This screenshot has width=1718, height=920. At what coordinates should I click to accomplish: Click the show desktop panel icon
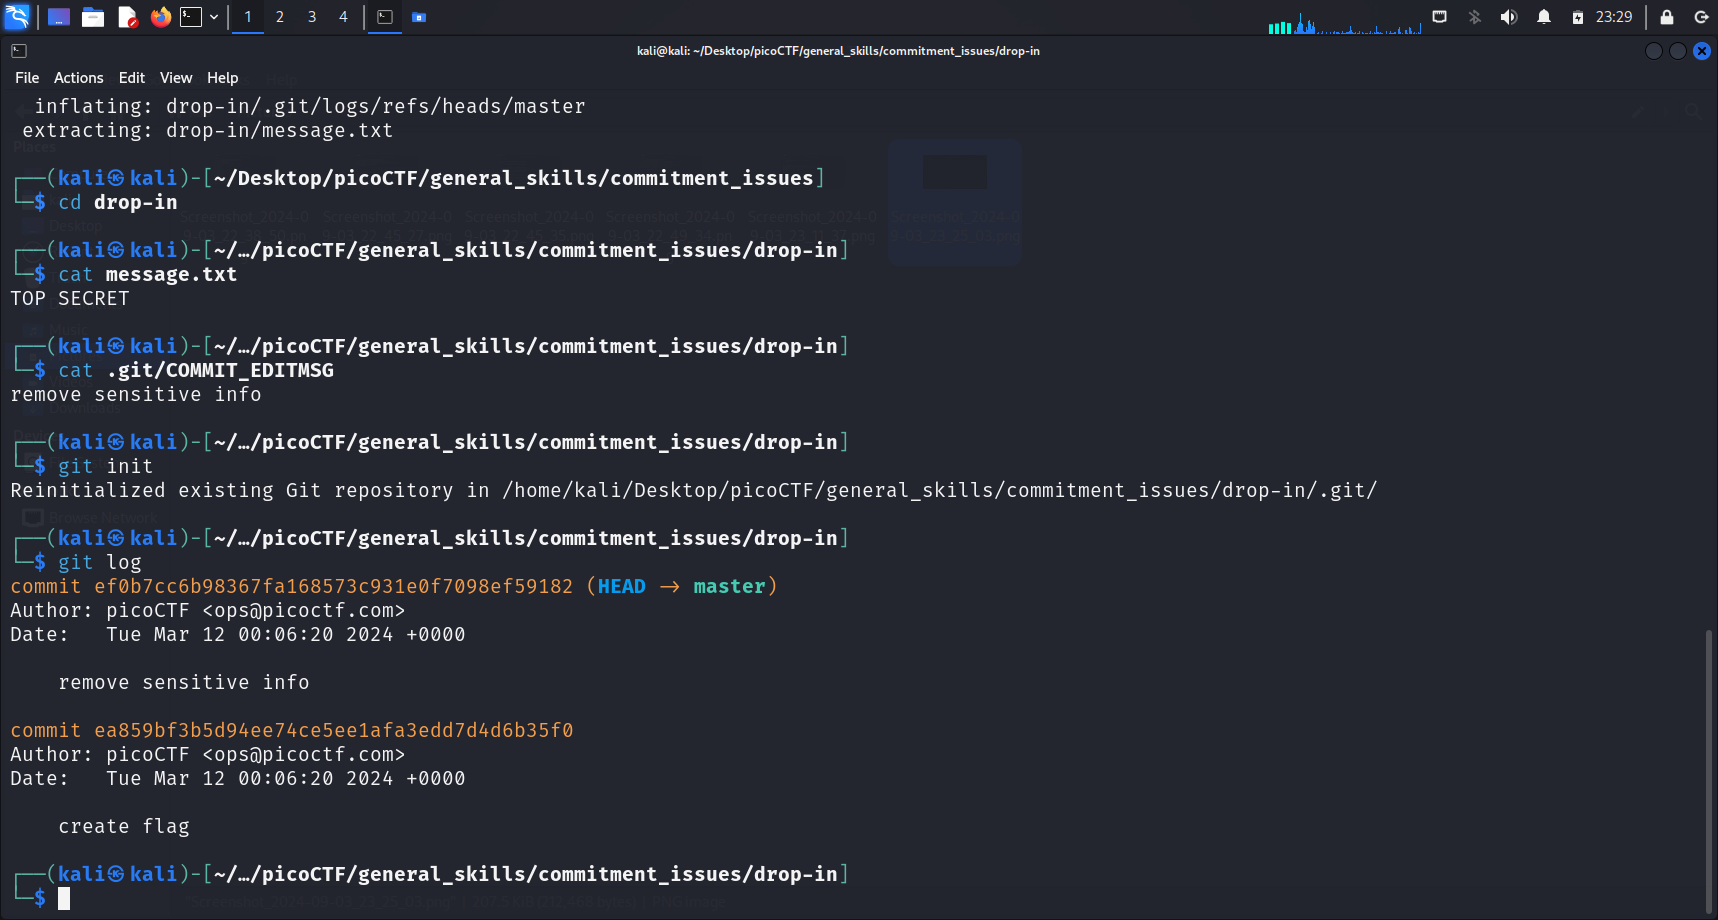(59, 17)
